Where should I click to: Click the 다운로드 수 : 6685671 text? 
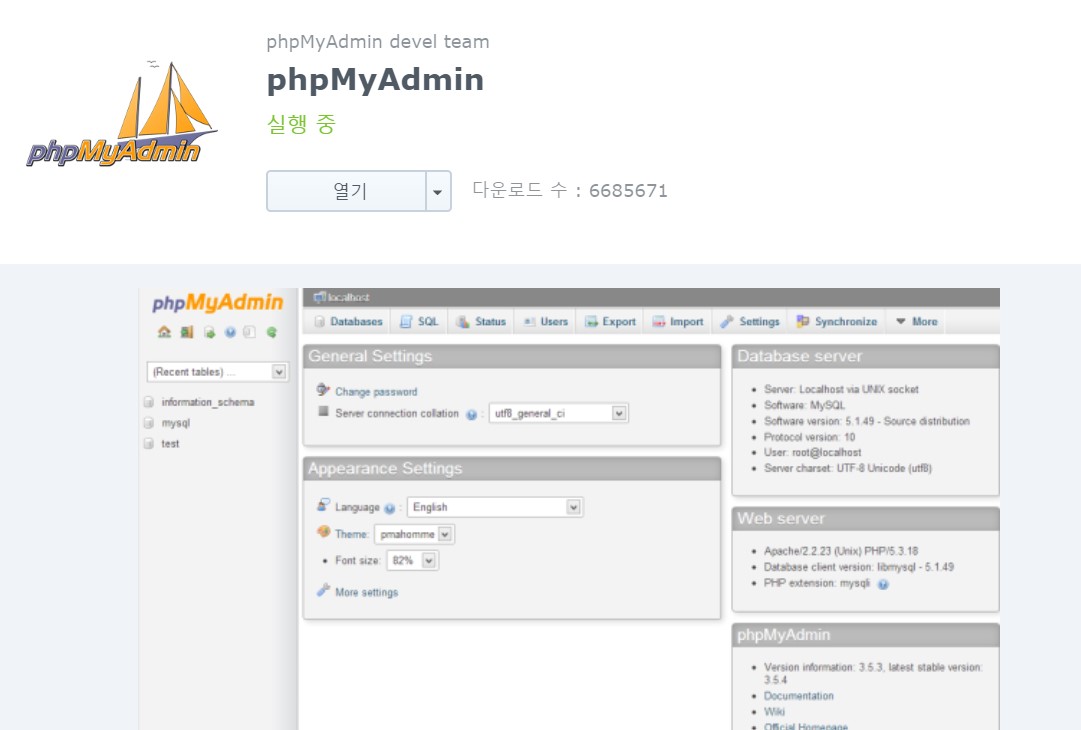(x=569, y=190)
